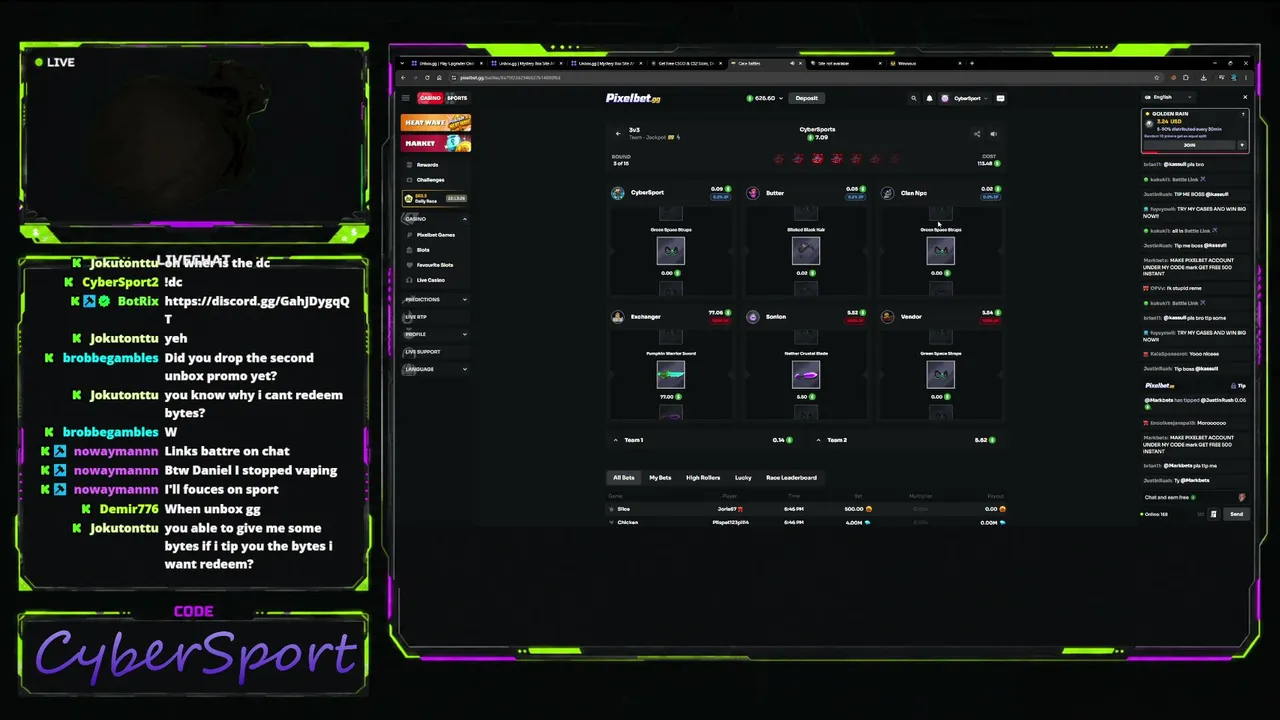Image resolution: width=1280 pixels, height=720 pixels.
Task: Mute the battle sound speaker icon
Action: (993, 134)
